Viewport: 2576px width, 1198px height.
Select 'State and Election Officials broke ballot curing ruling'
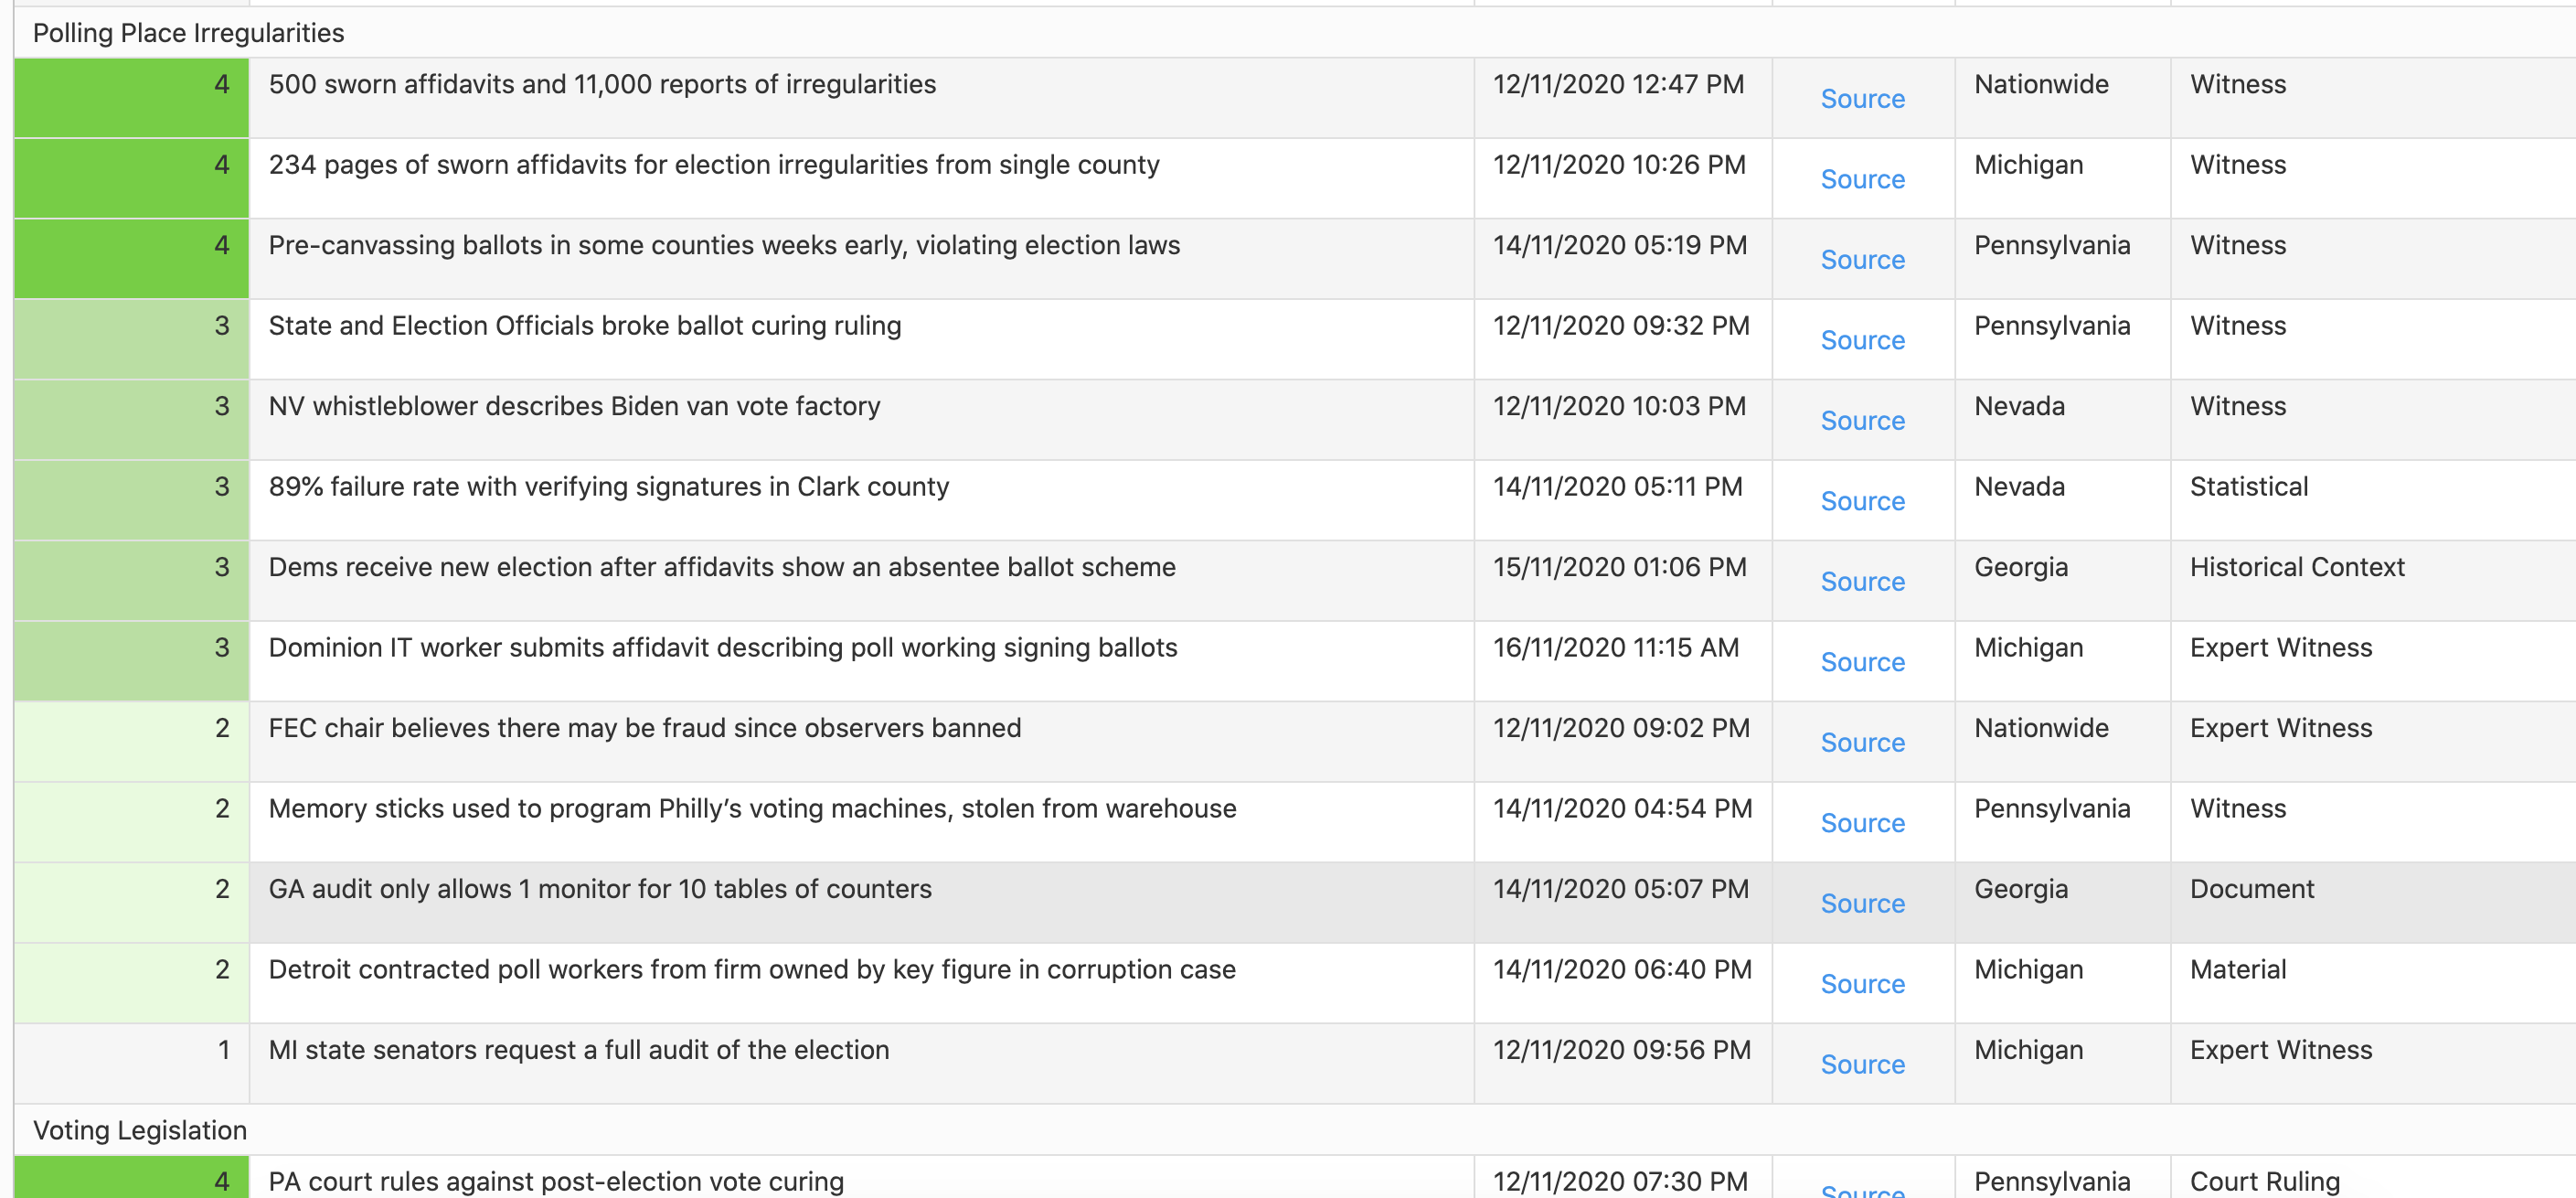click(585, 326)
